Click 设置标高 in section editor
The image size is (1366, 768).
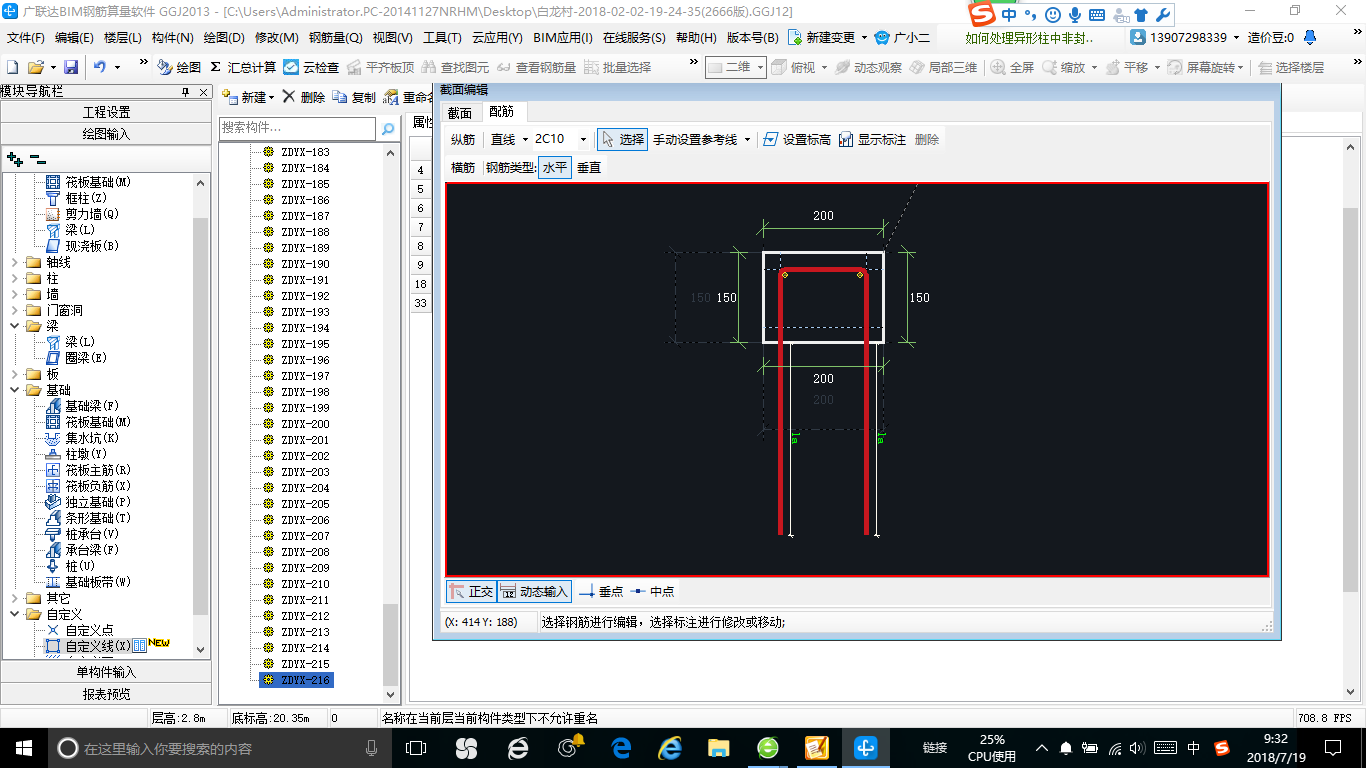[797, 139]
